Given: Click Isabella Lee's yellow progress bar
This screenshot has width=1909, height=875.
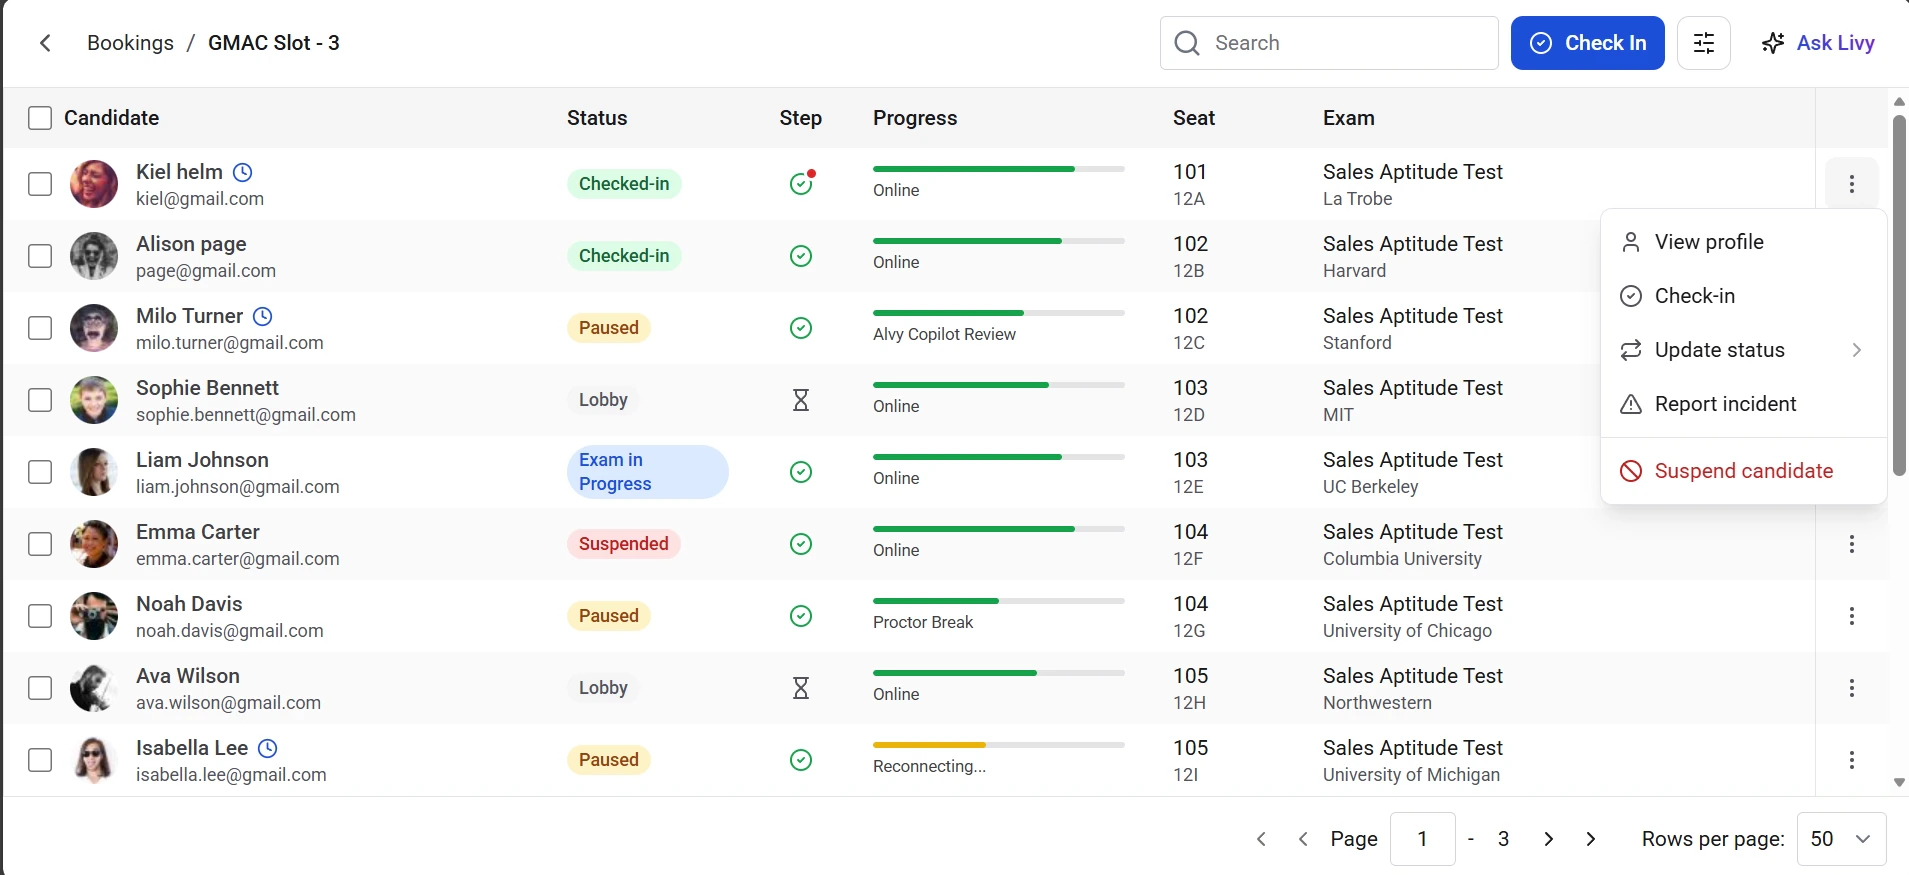Looking at the screenshot, I should pyautogui.click(x=929, y=745).
